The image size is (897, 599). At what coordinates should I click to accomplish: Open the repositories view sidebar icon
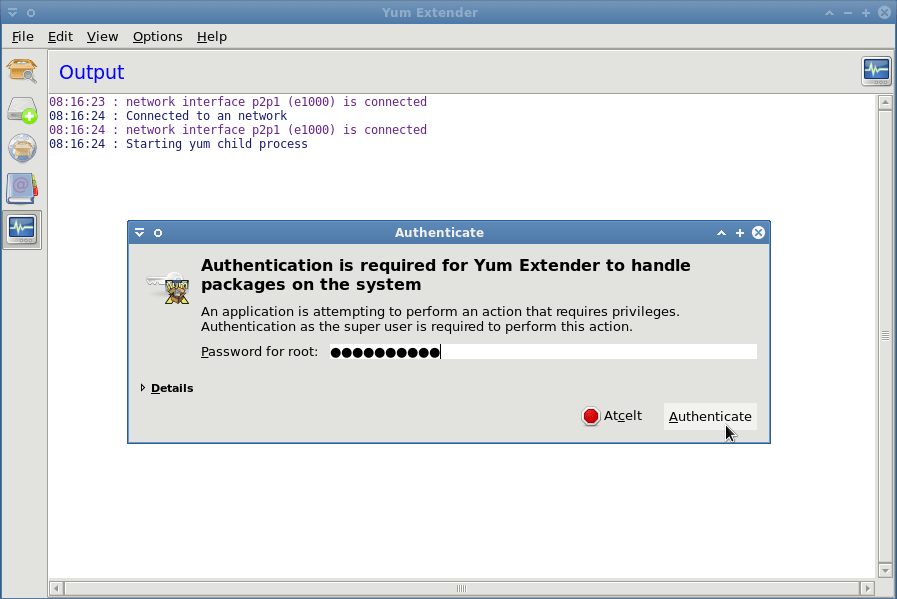coord(22,148)
